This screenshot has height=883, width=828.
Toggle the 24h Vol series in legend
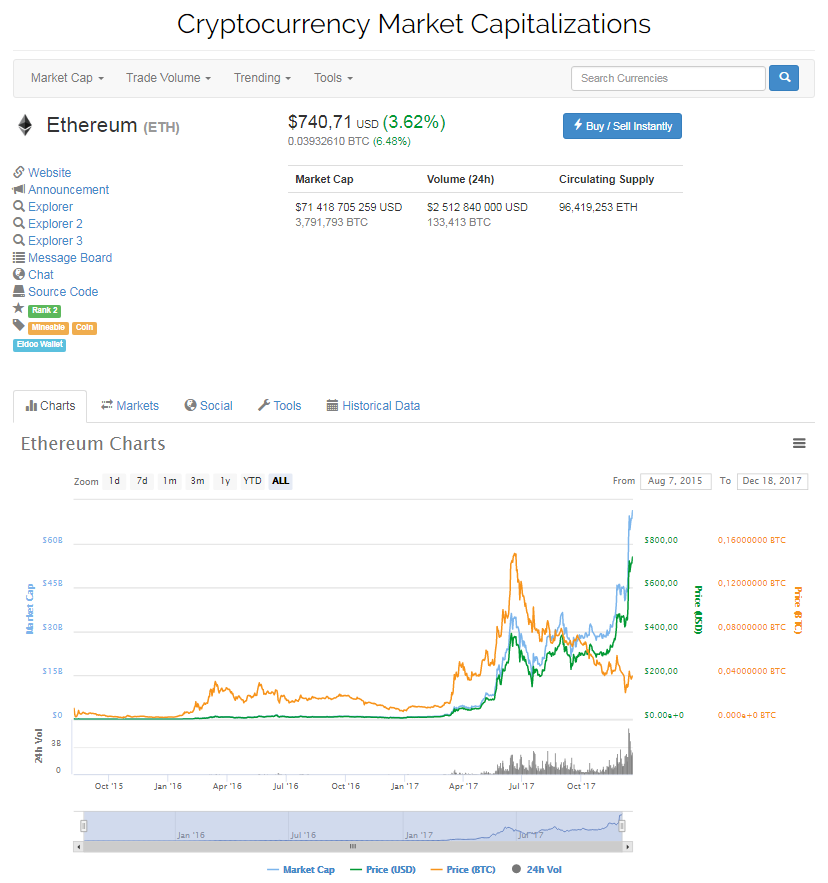(536, 869)
